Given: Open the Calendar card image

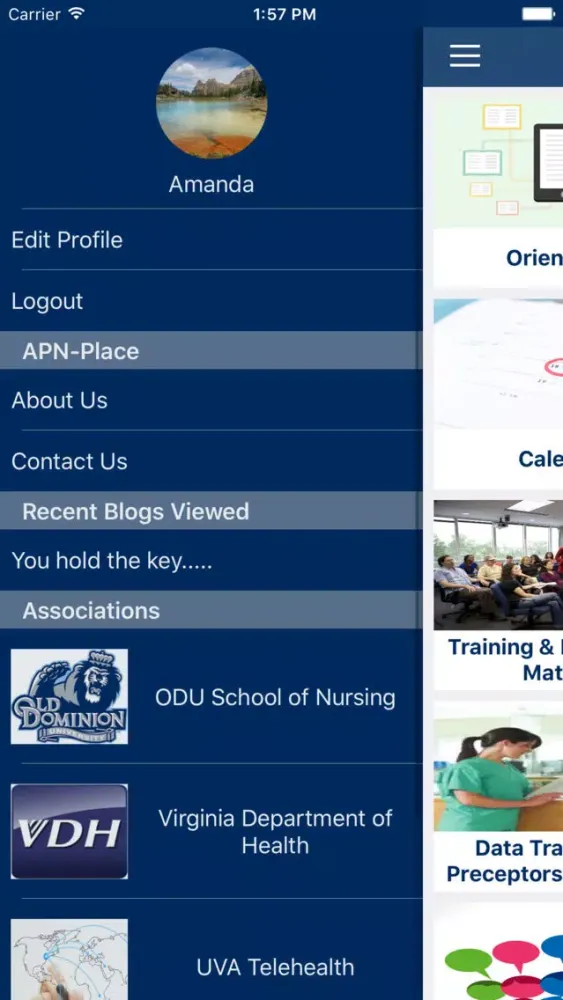Looking at the screenshot, I should 498,363.
